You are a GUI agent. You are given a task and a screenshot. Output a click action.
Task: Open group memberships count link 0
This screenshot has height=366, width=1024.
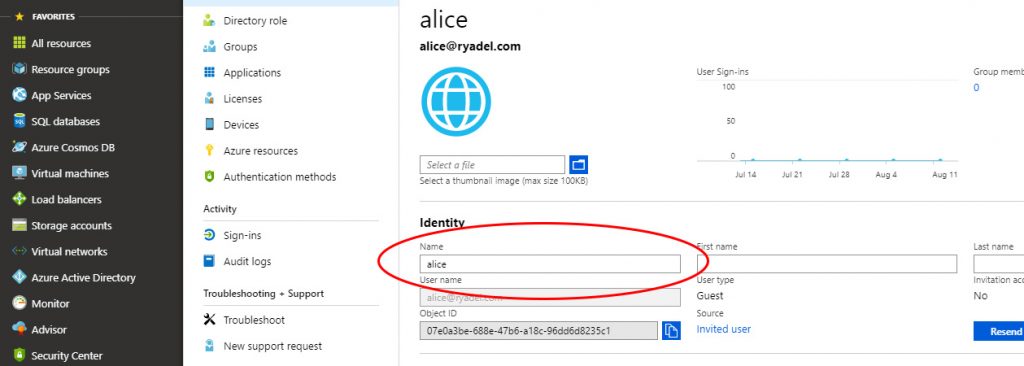coord(976,88)
